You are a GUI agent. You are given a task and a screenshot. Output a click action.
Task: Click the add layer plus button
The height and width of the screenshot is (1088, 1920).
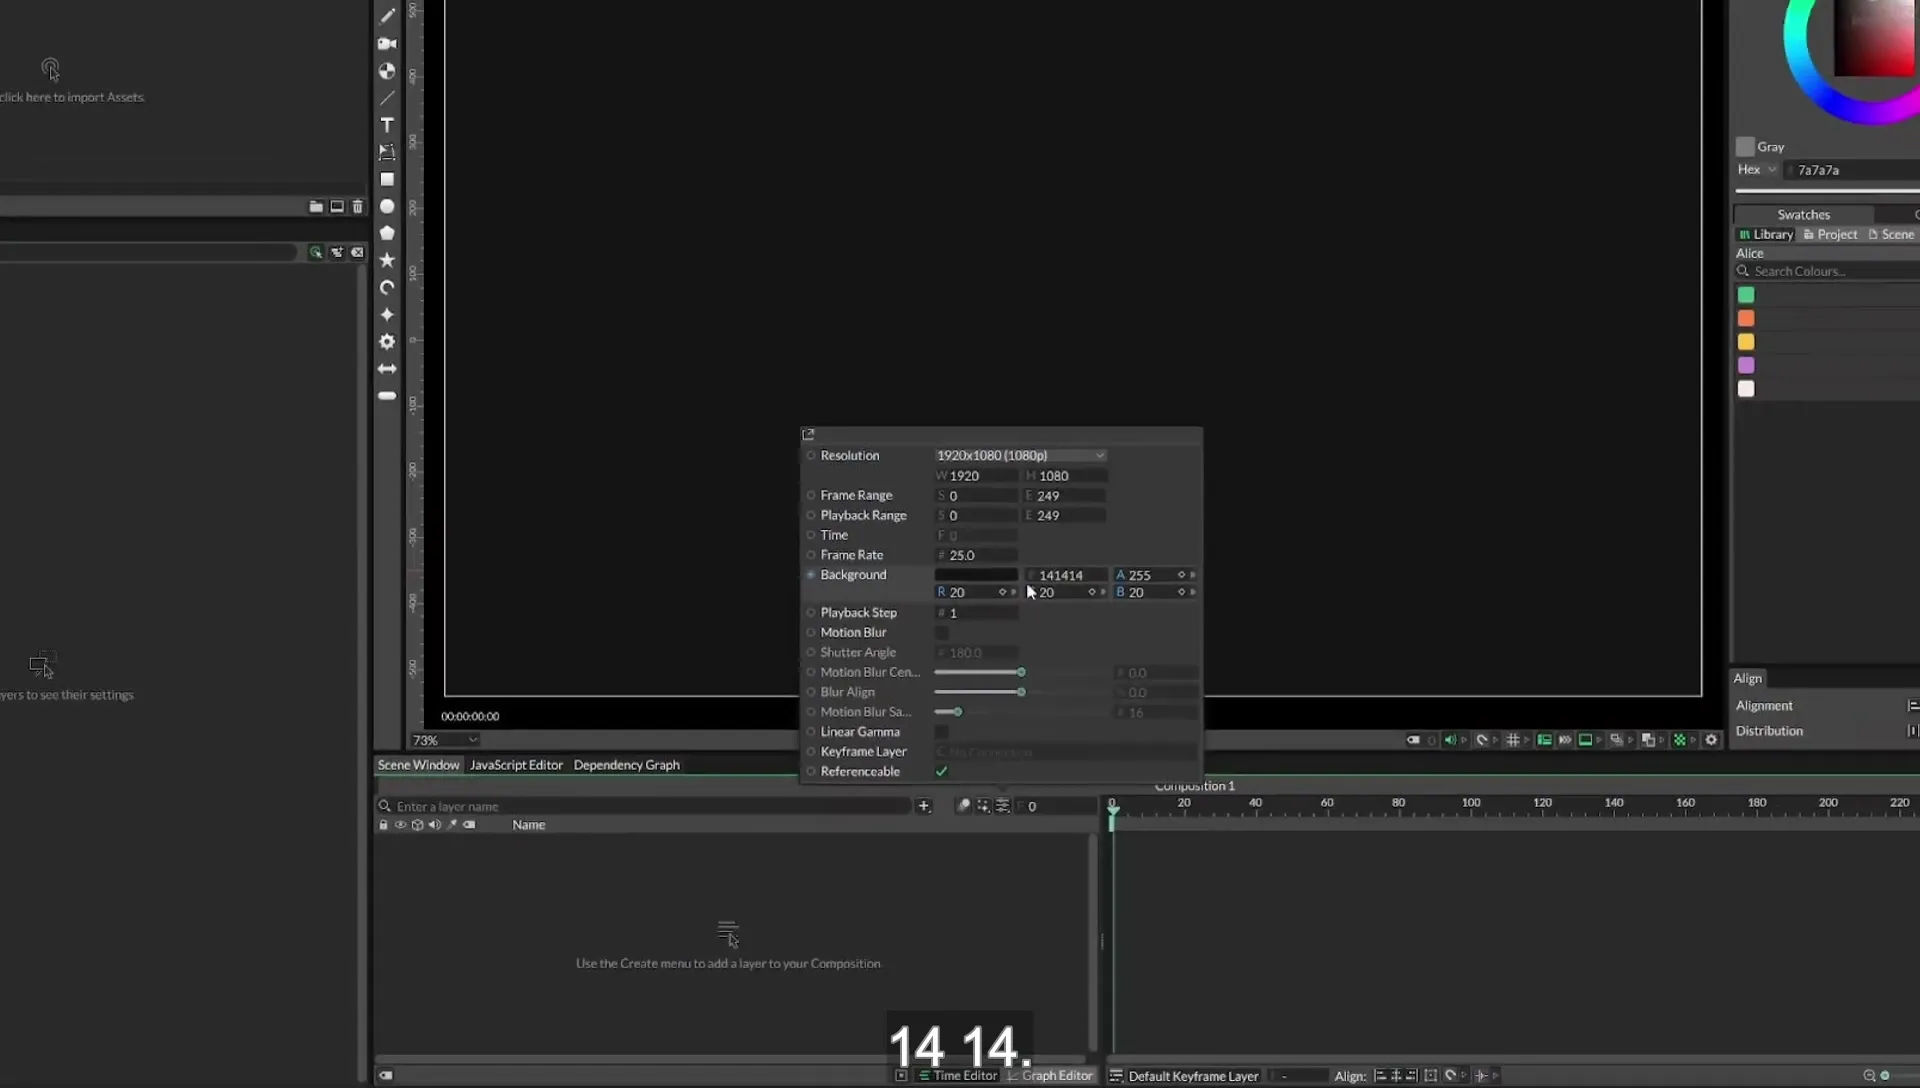pos(923,806)
